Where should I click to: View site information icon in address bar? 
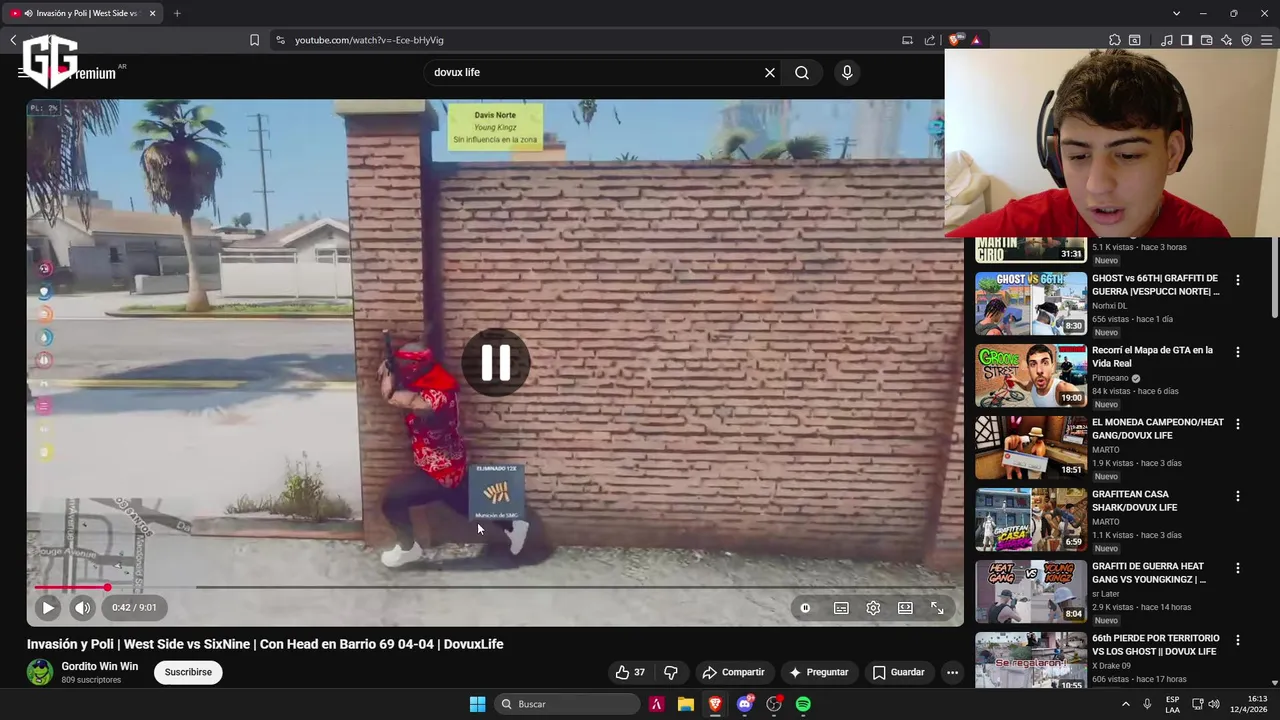[x=280, y=40]
